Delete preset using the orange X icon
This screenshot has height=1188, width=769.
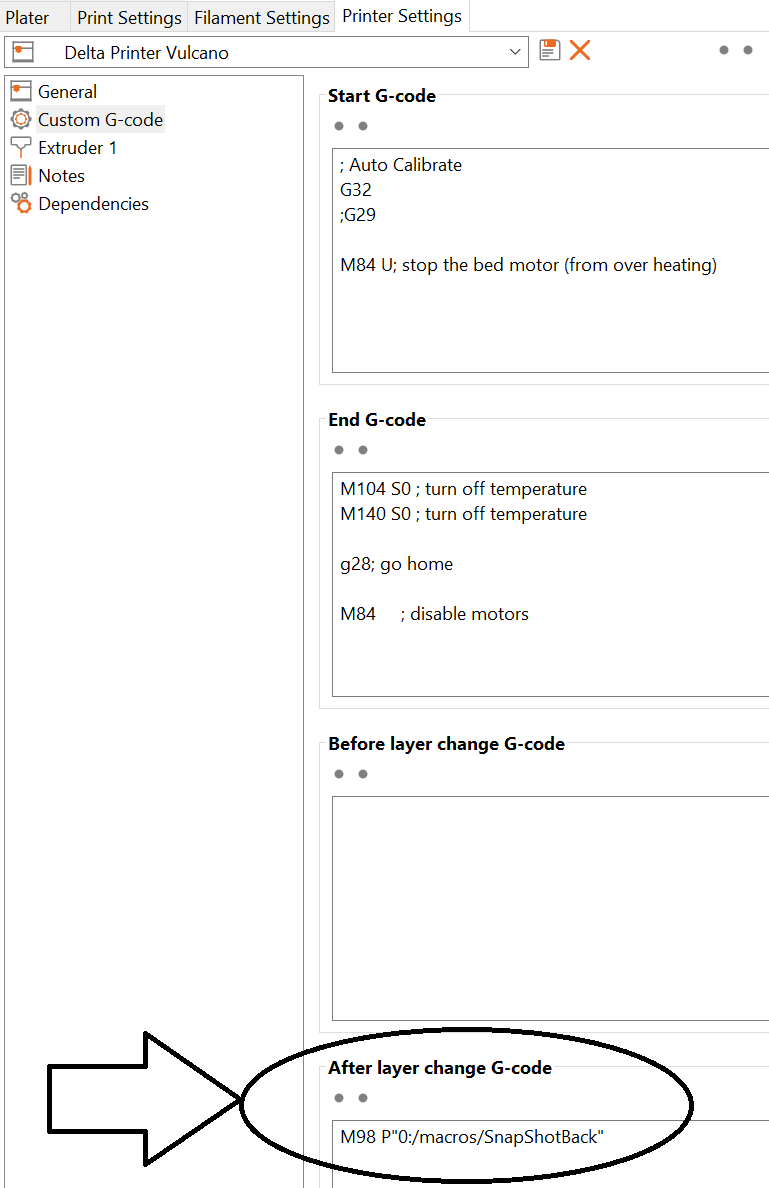(x=580, y=50)
